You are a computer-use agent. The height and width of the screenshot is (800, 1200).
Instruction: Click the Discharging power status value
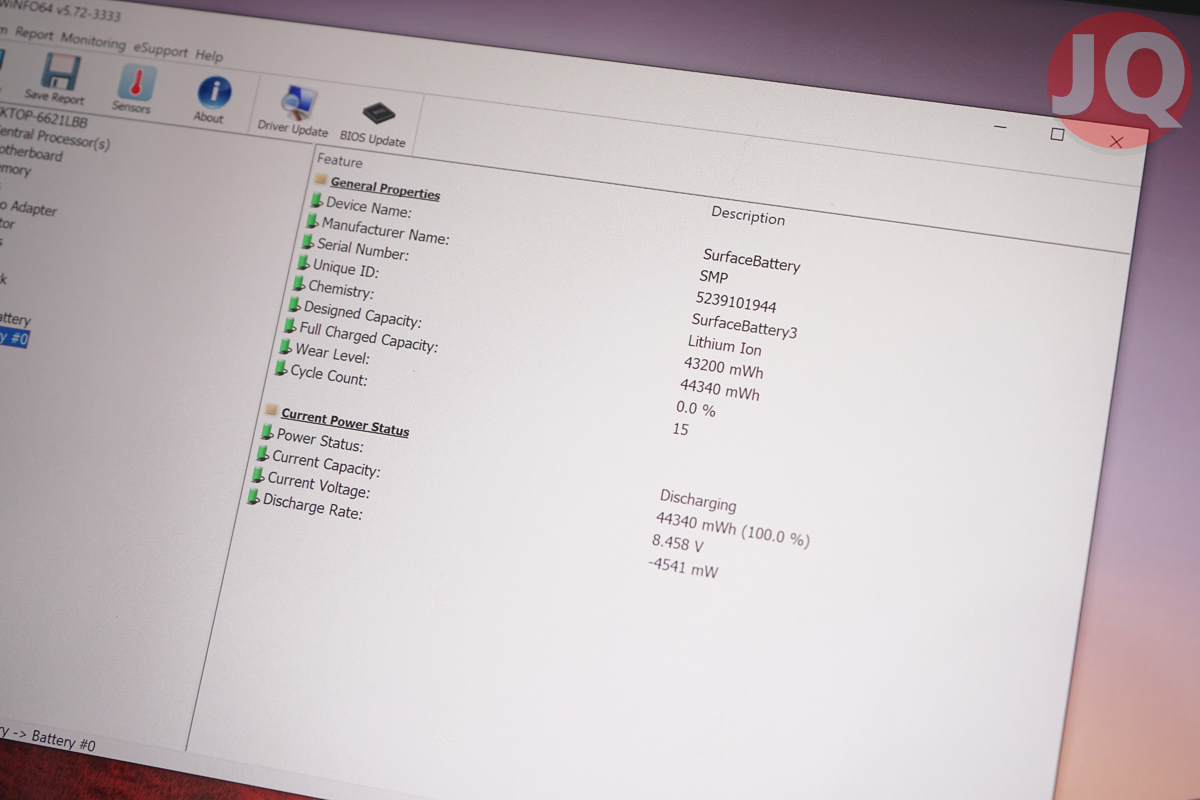click(x=698, y=501)
